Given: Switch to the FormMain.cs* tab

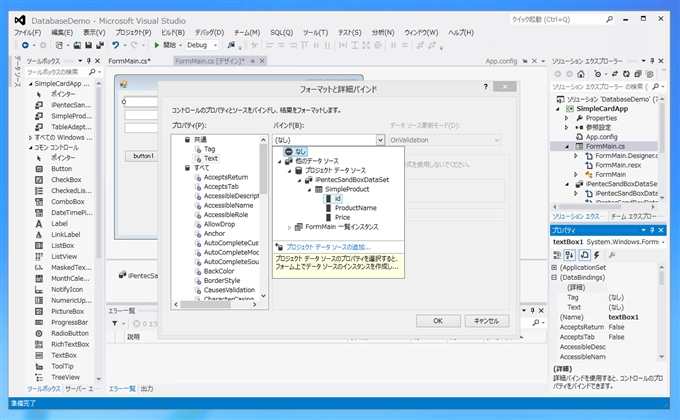Looking at the screenshot, I should [x=129, y=61].
